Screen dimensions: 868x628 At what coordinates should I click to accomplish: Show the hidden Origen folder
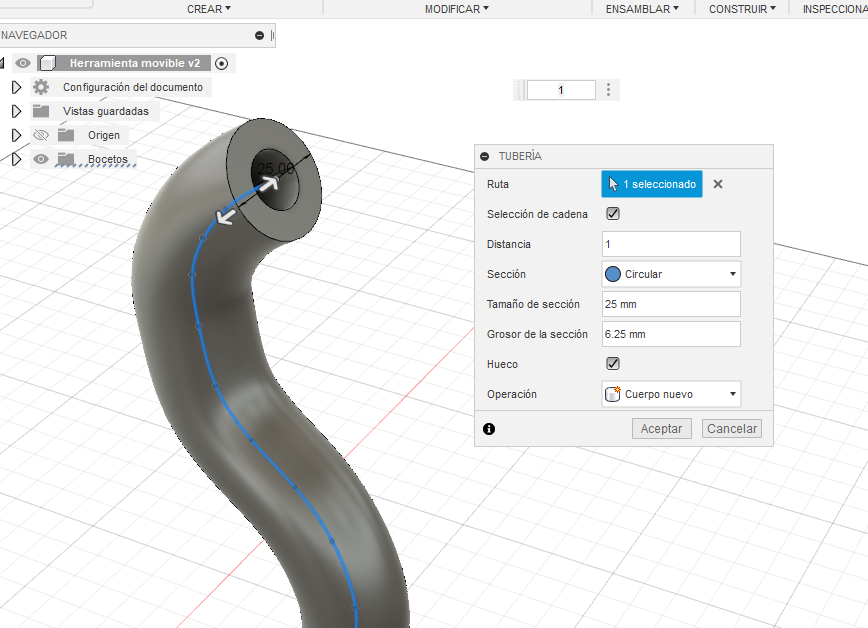[x=41, y=135]
